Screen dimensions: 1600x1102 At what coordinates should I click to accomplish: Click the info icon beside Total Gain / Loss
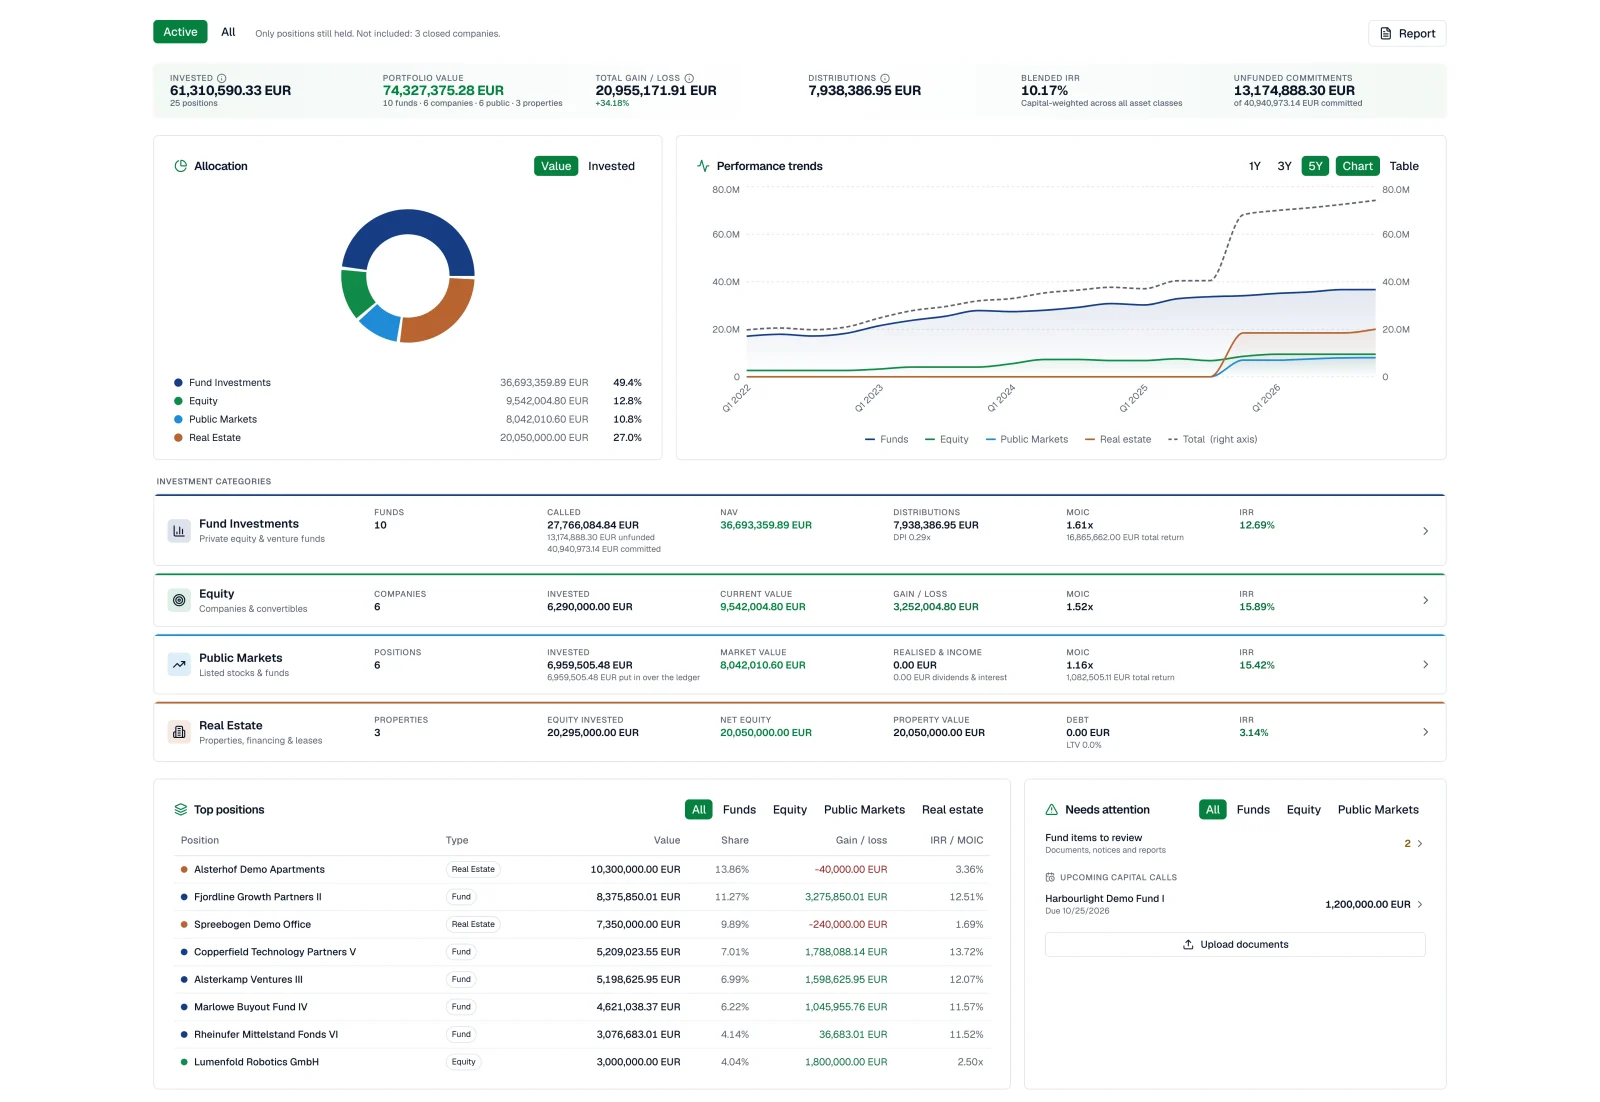[x=689, y=78]
